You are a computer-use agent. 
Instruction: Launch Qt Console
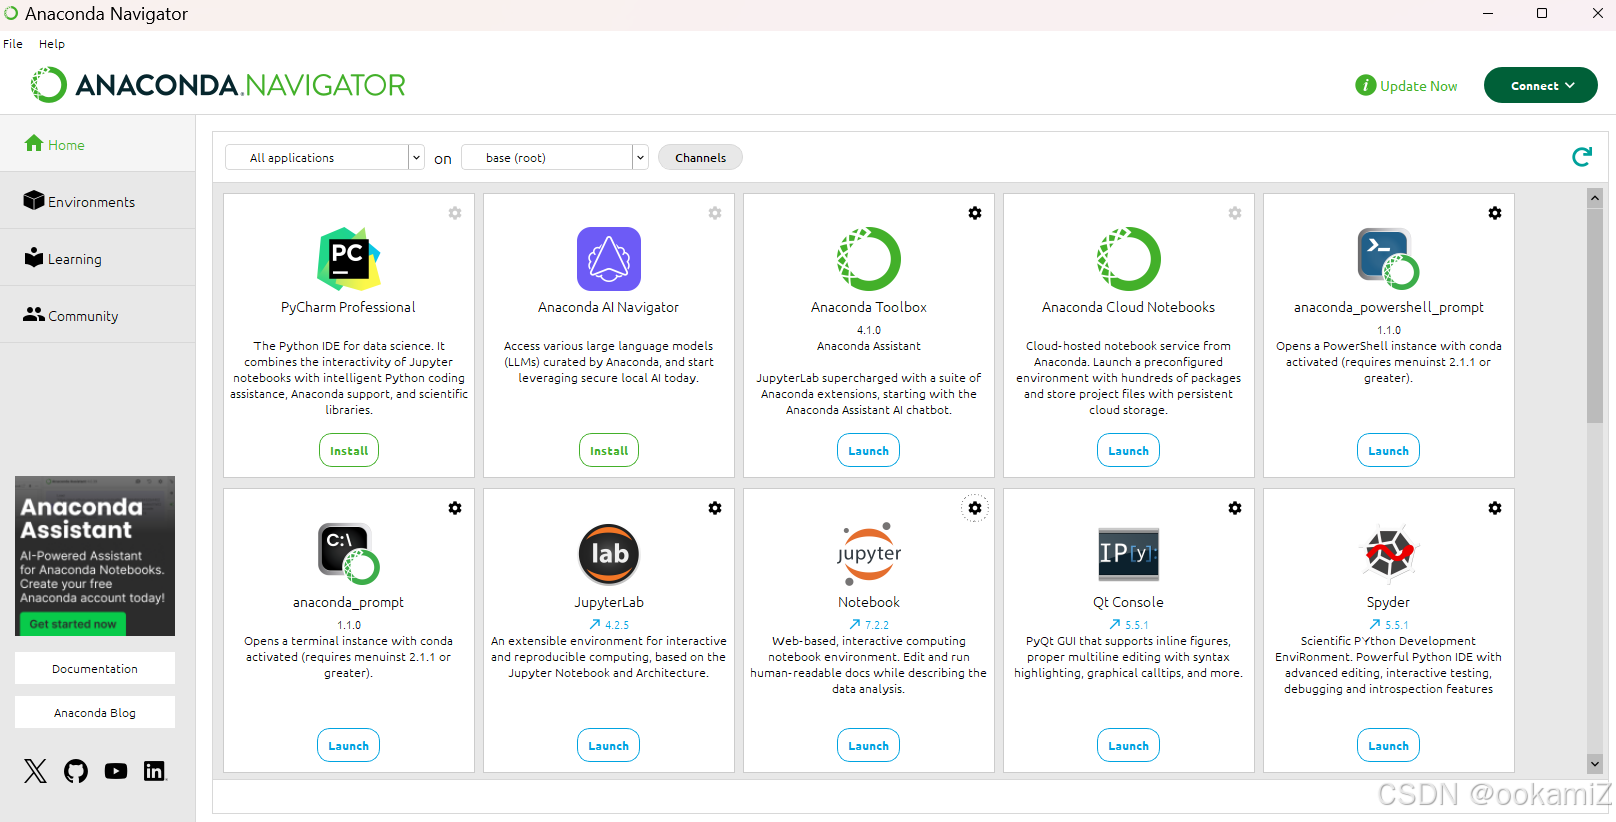1129,746
